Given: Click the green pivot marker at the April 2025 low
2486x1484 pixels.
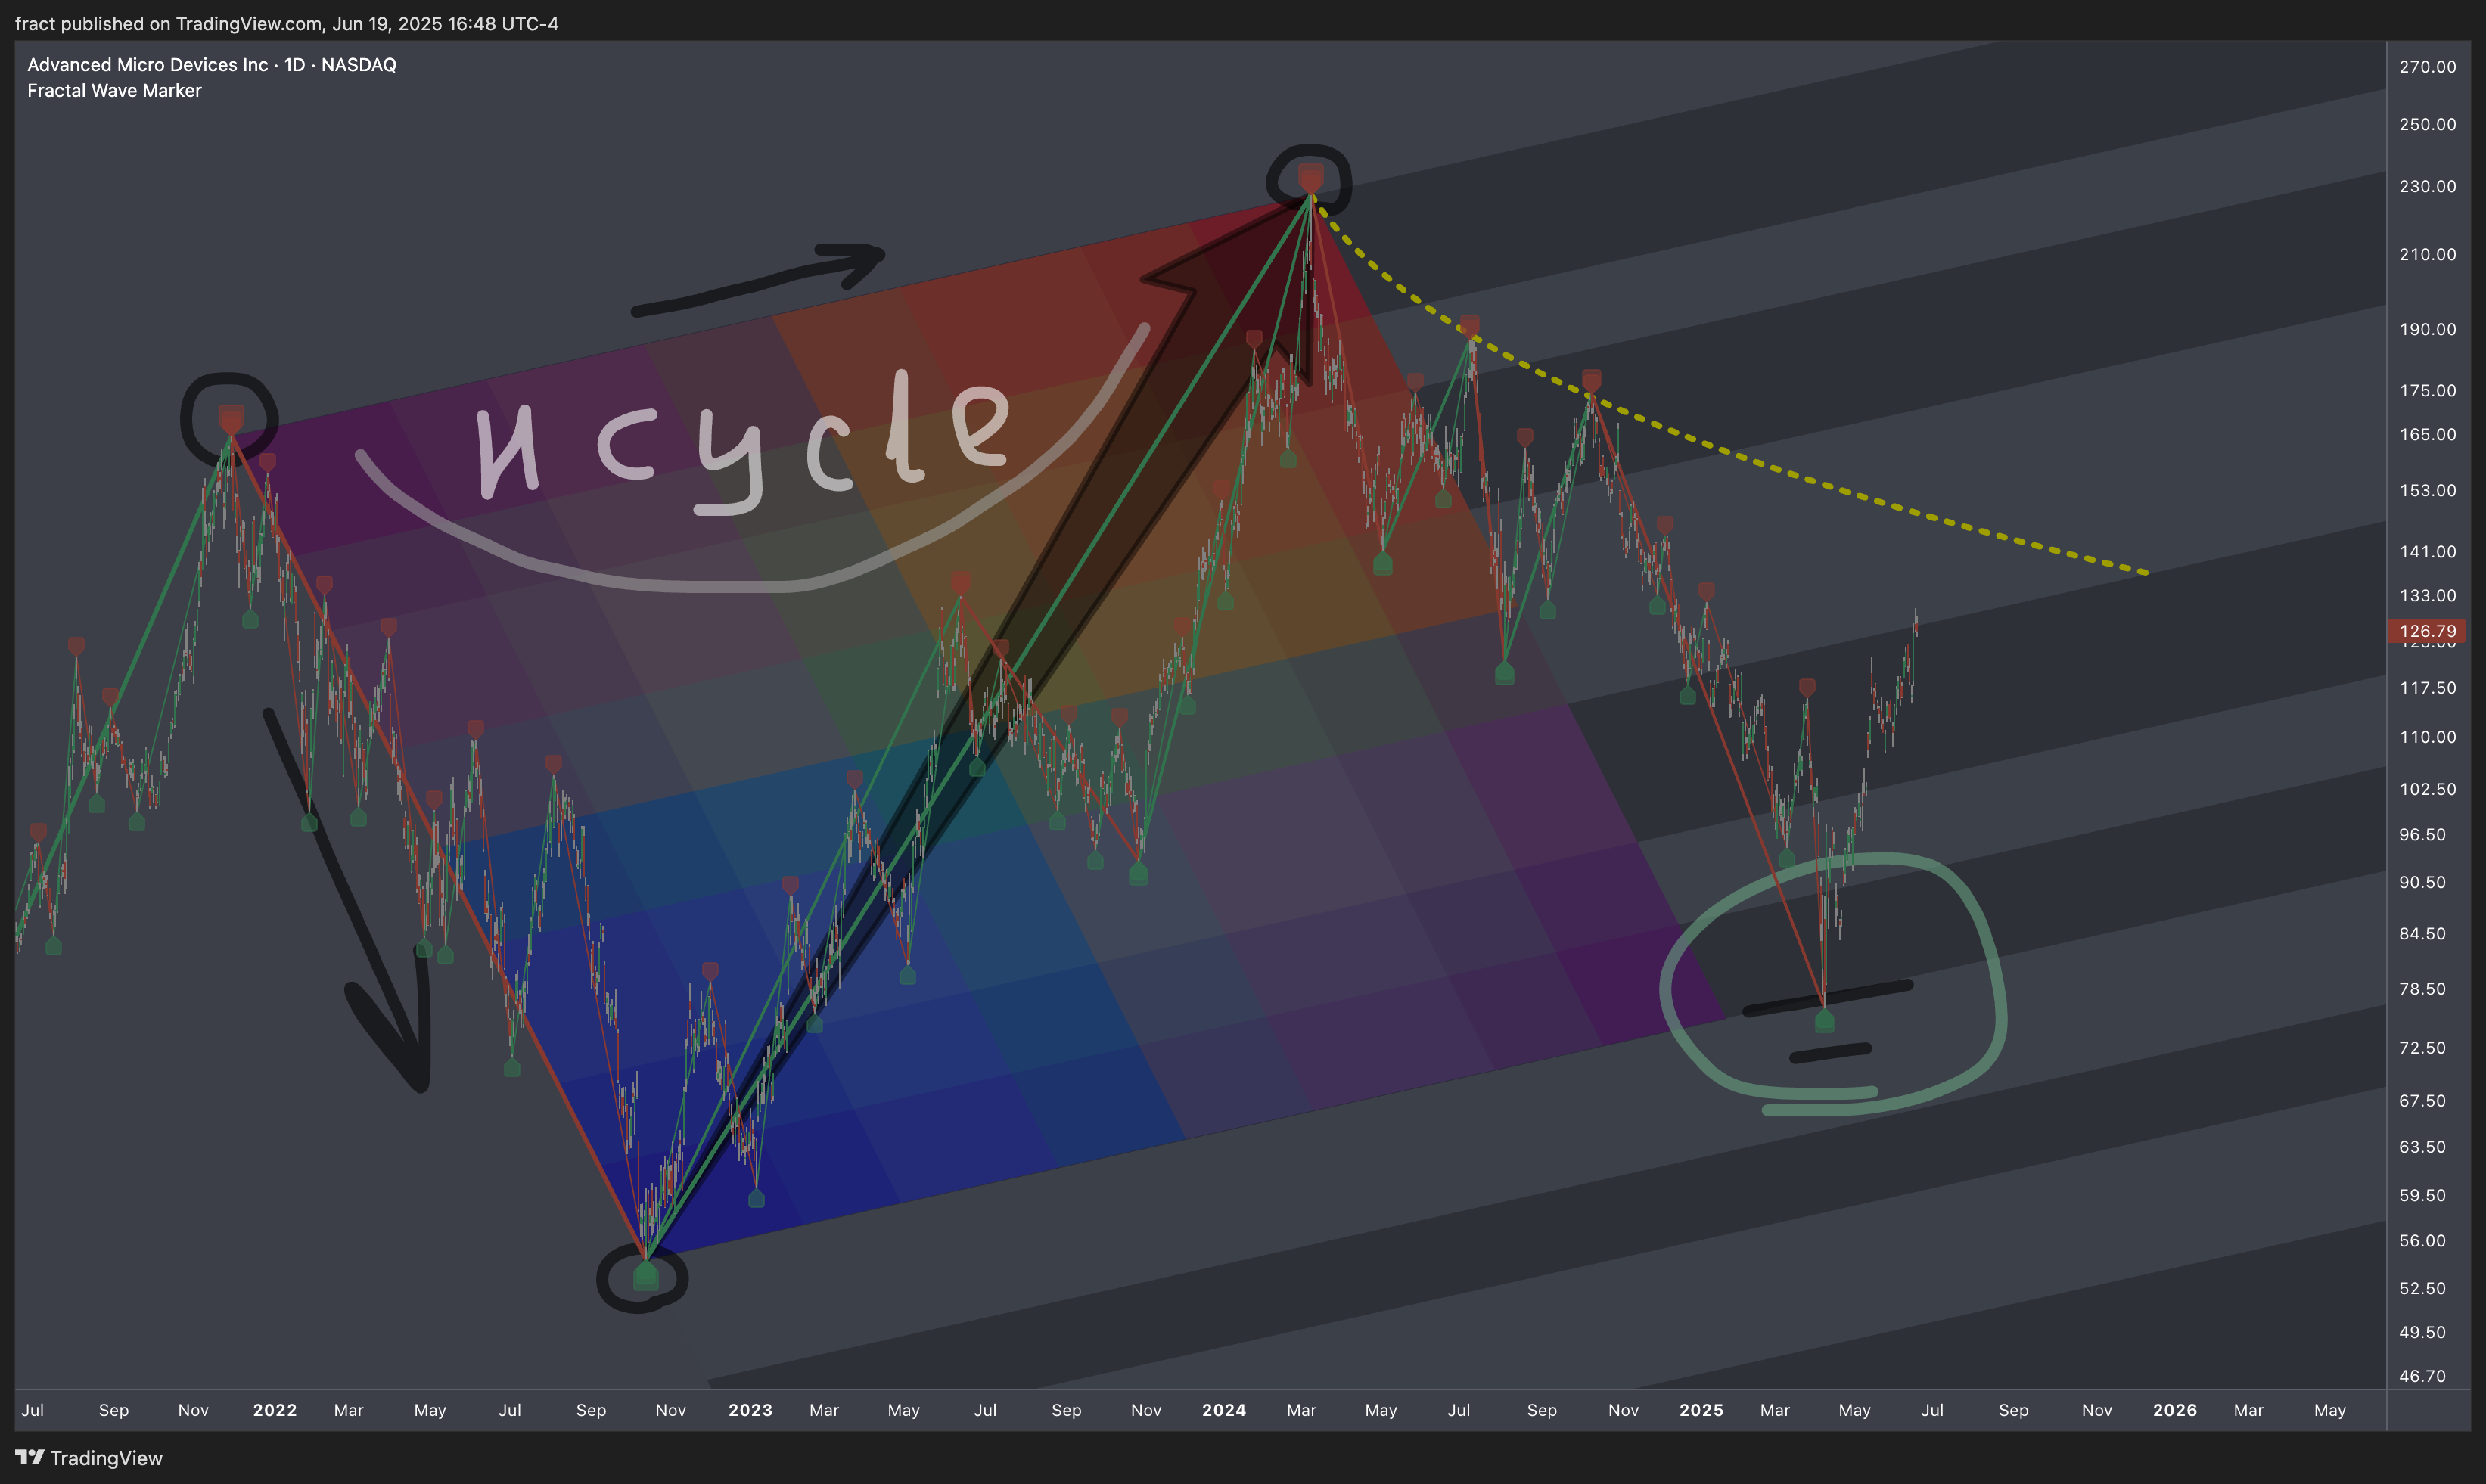Looking at the screenshot, I should pyautogui.click(x=1824, y=1021).
